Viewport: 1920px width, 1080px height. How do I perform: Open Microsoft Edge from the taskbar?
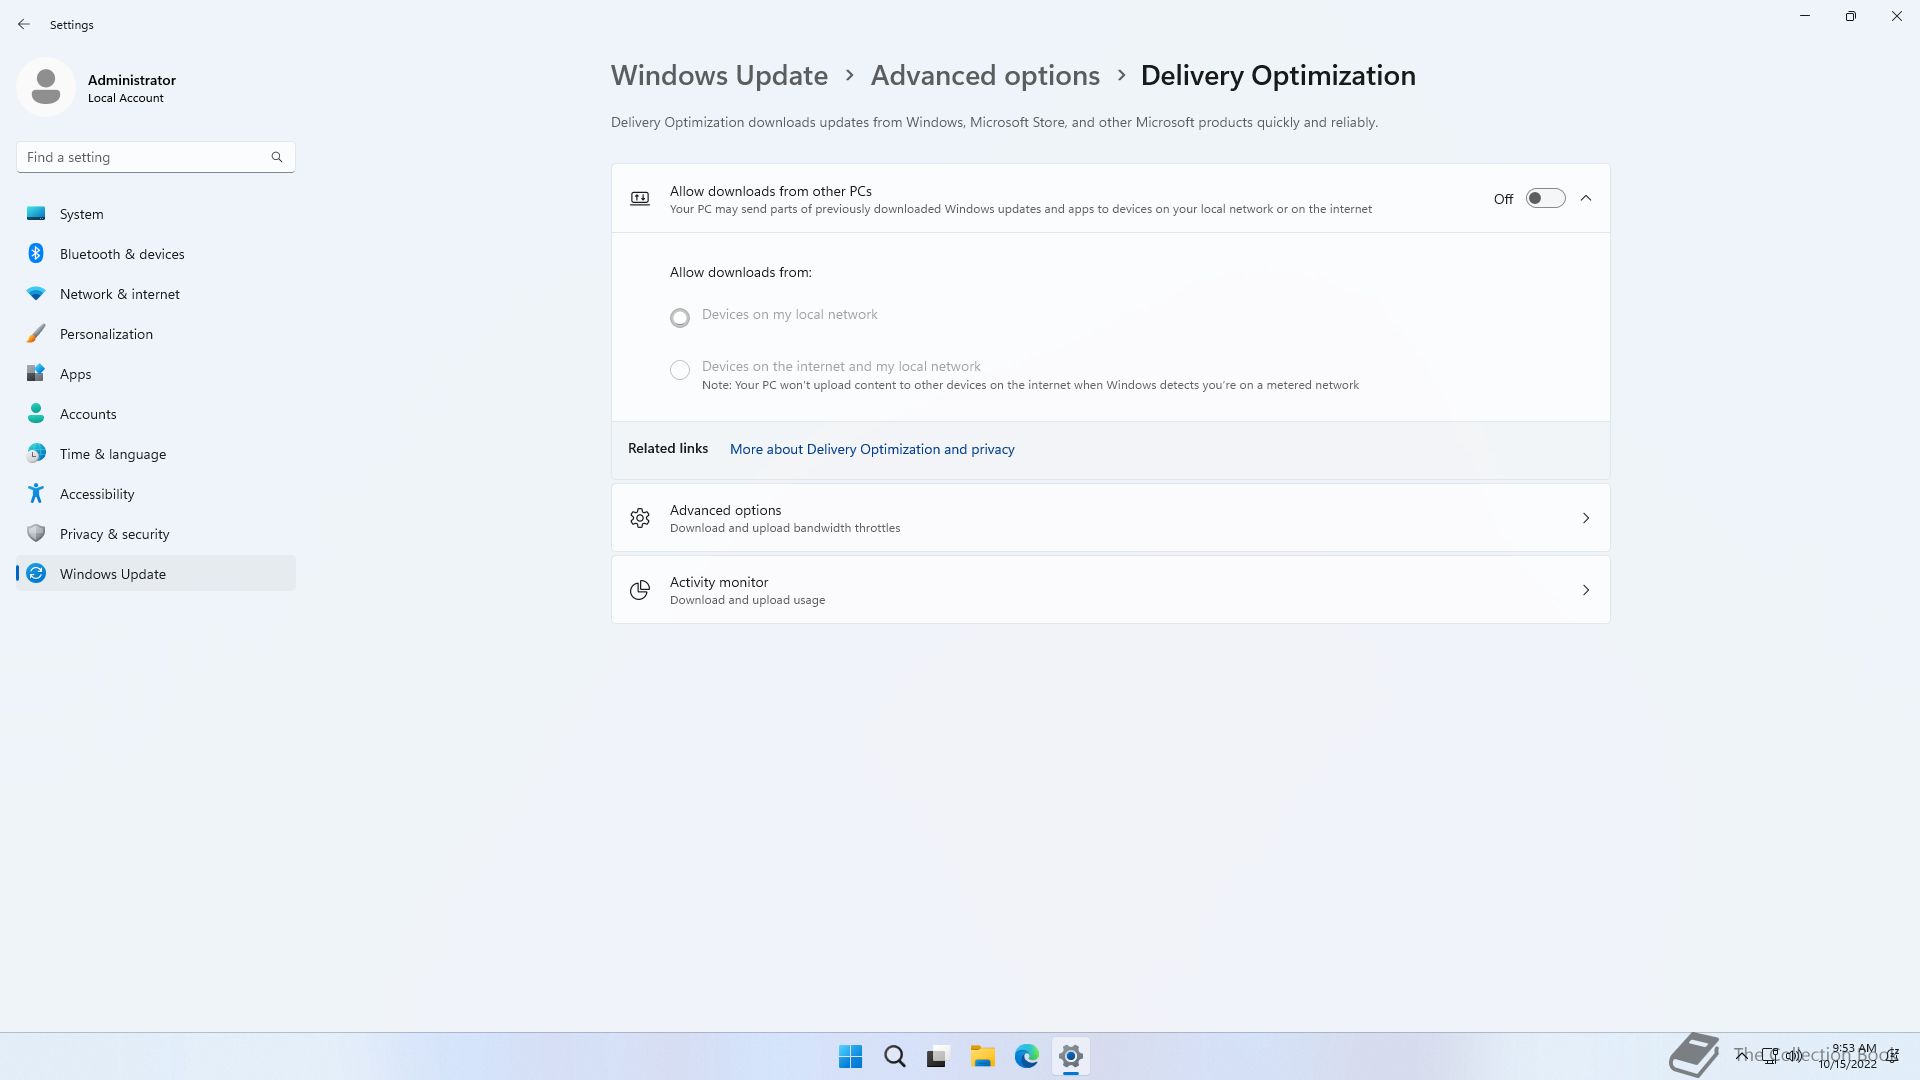tap(1026, 1056)
